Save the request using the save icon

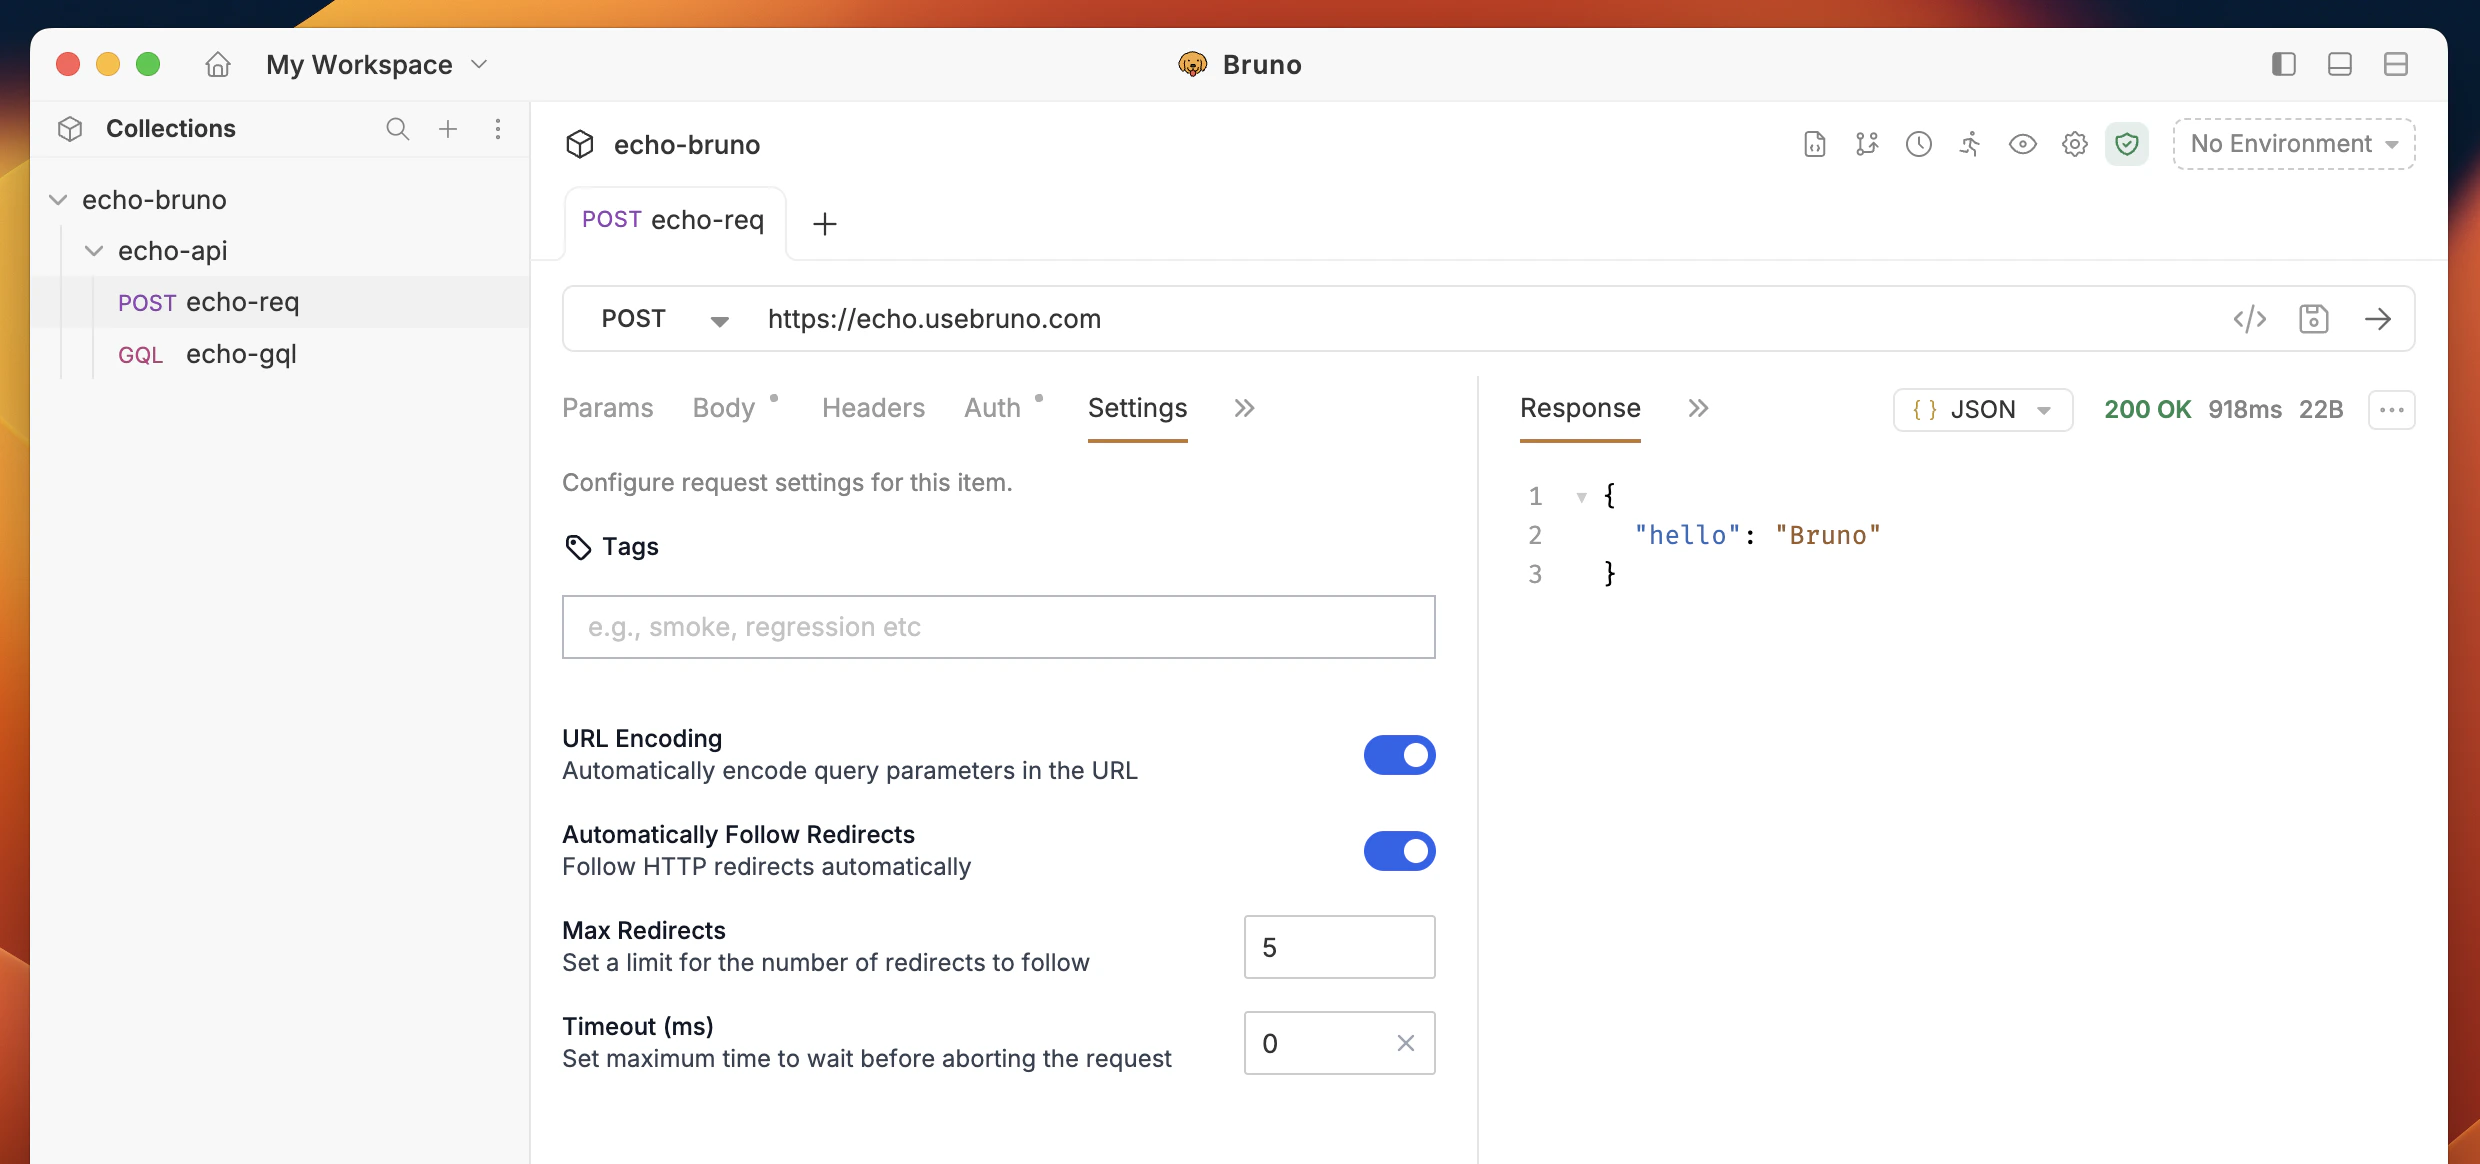click(2315, 318)
